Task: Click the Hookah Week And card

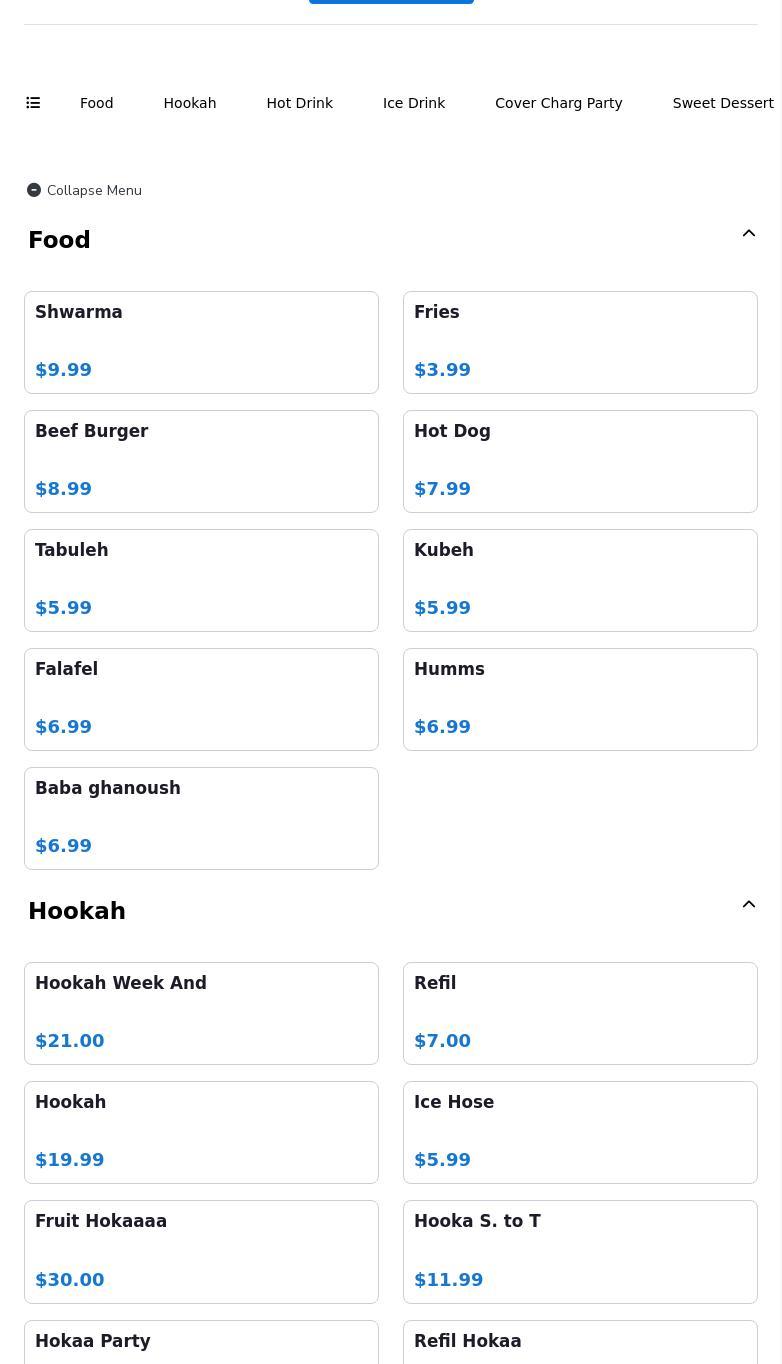Action: (x=201, y=1013)
